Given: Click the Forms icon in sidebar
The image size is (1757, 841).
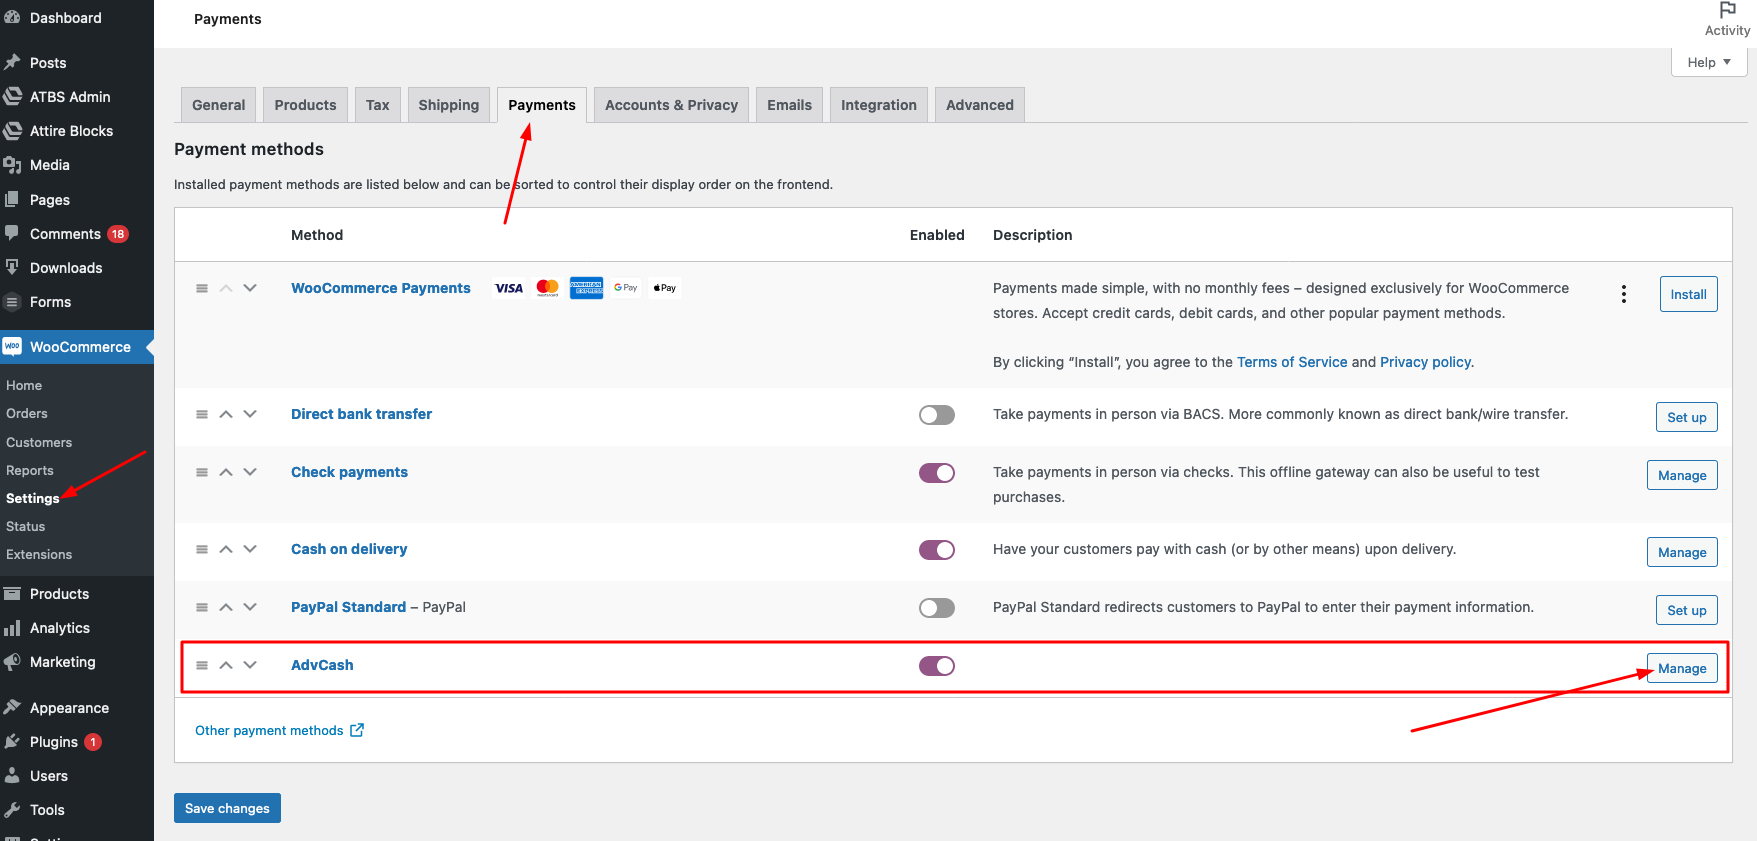Looking at the screenshot, I should tap(12, 302).
